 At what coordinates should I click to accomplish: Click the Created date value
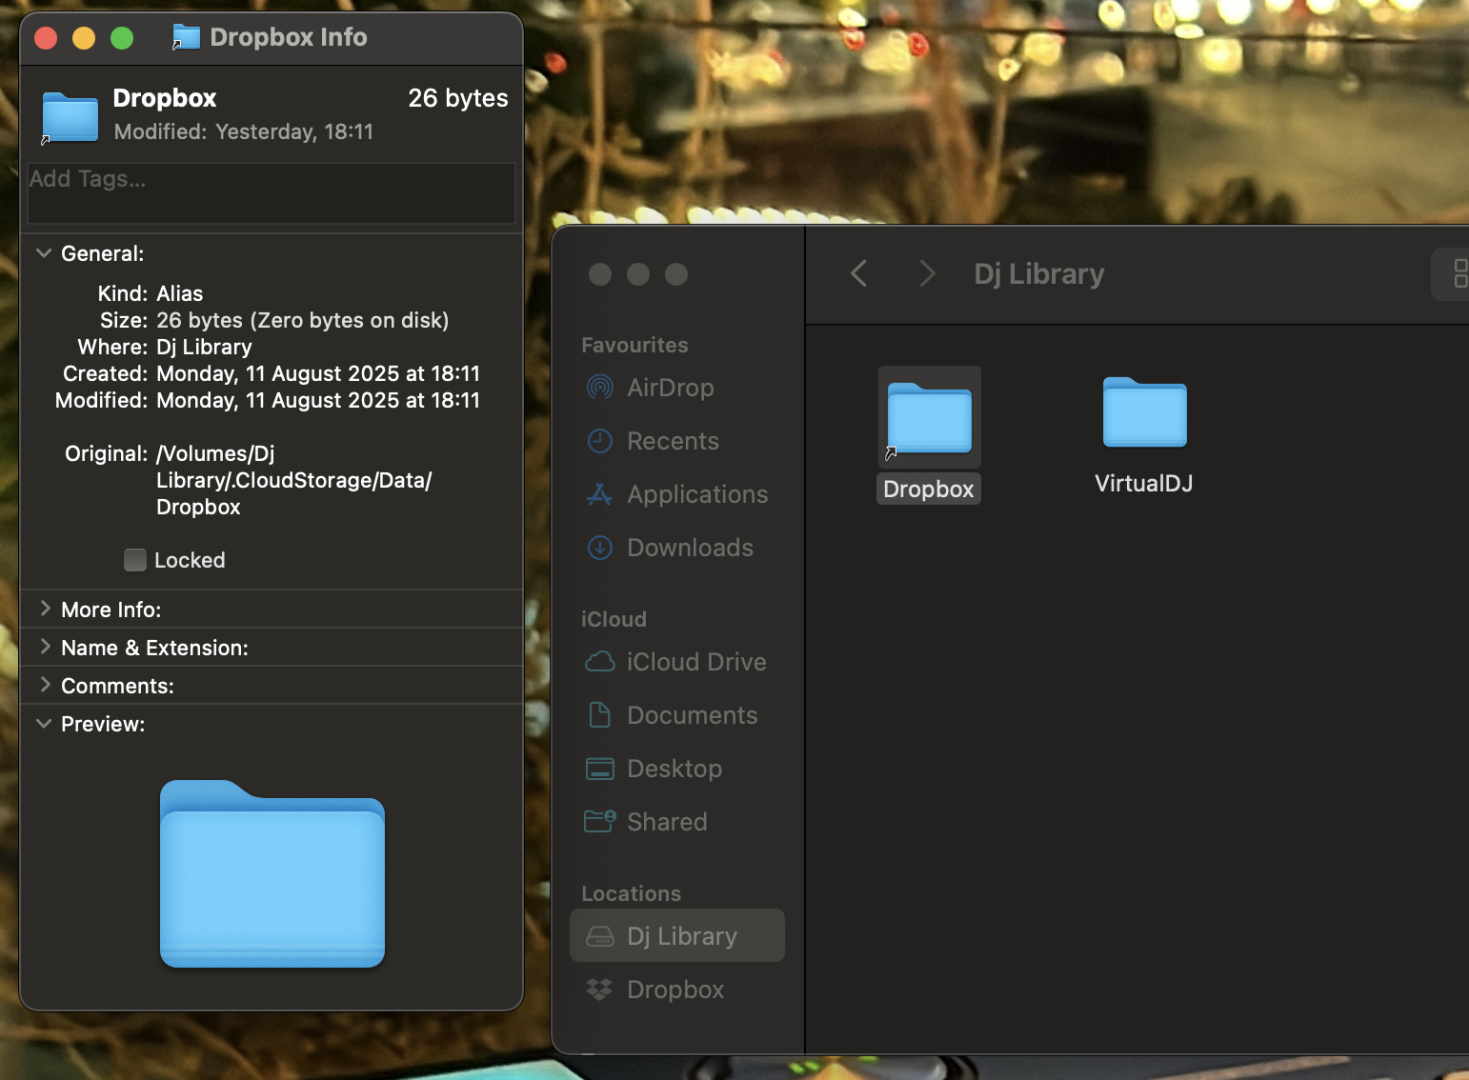point(318,374)
